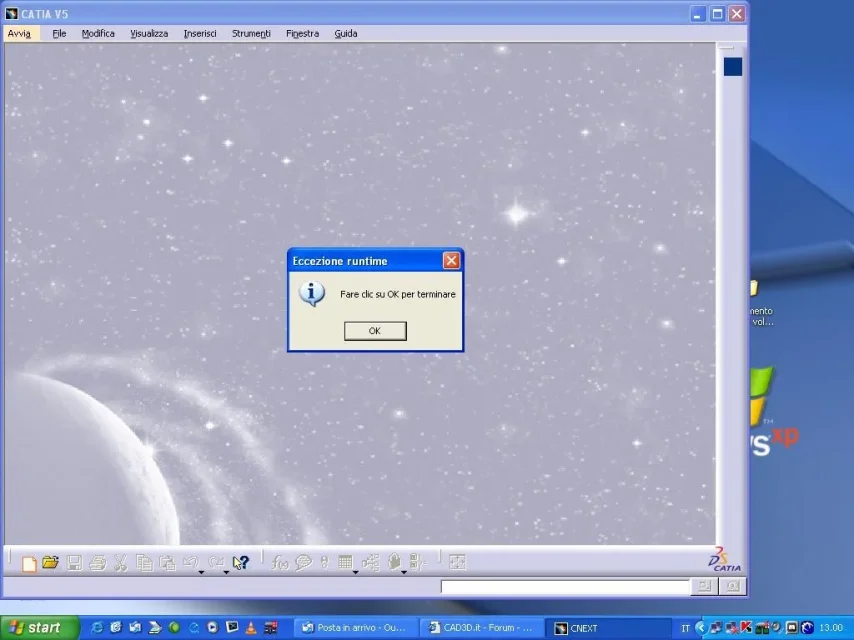Image resolution: width=854 pixels, height=640 pixels.
Task: Expand the Lock icon dropdown arrow
Action: coord(404,572)
